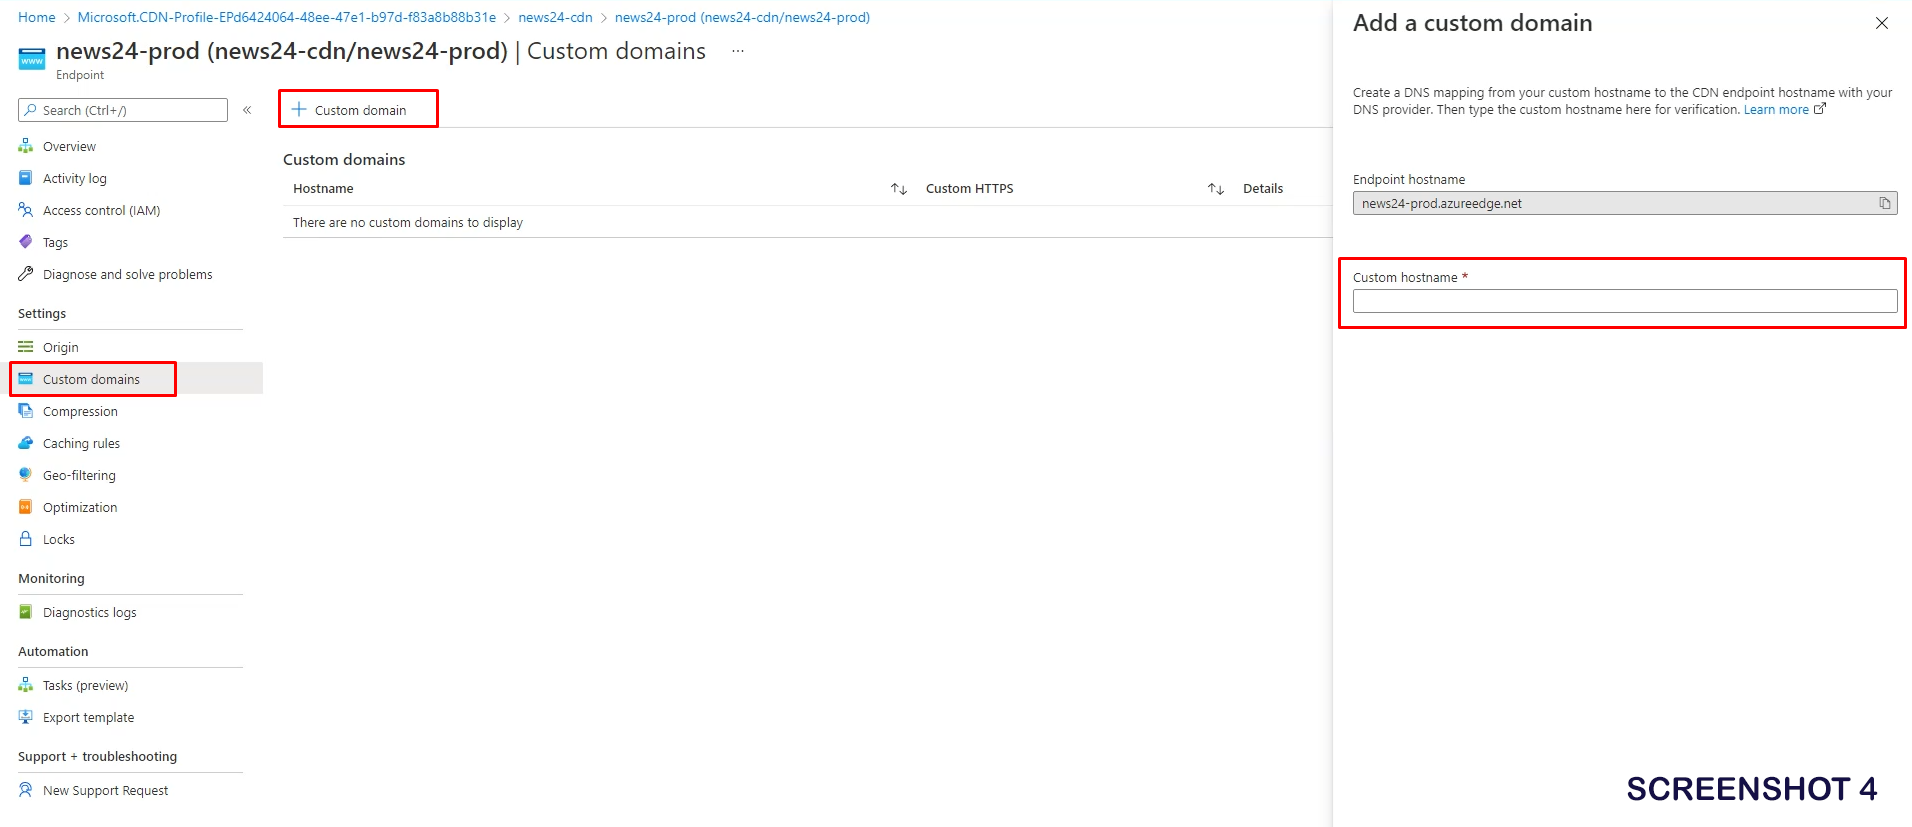
Task: Click the copy icon for Endpoint hostname
Action: tap(1884, 203)
